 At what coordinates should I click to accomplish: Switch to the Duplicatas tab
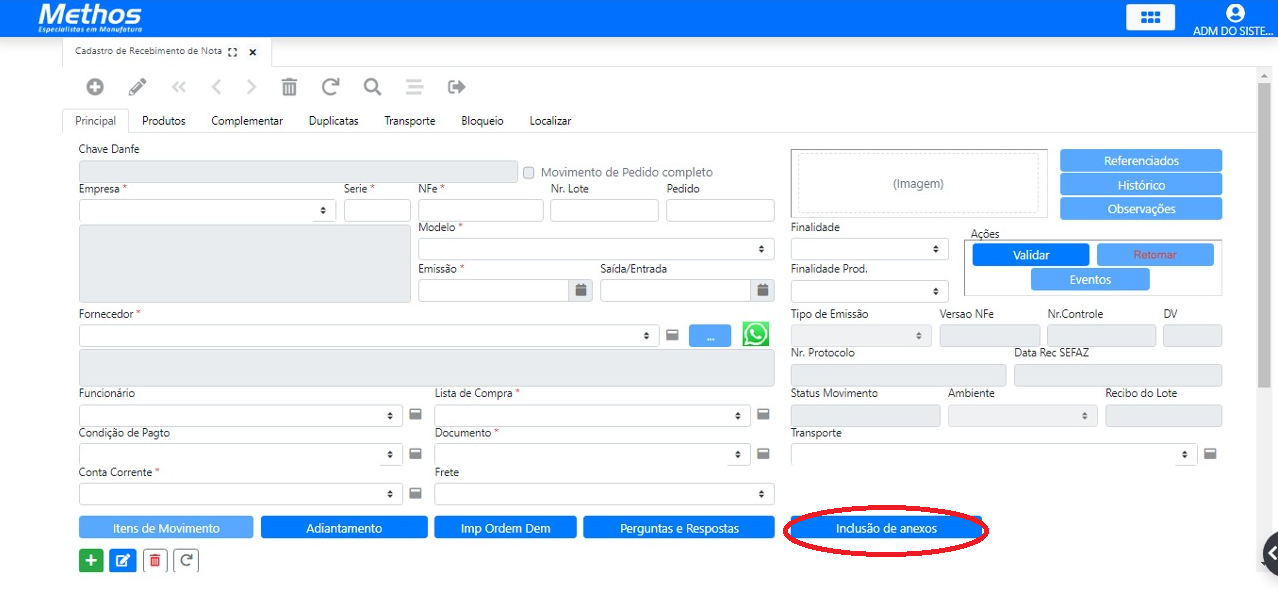(334, 121)
